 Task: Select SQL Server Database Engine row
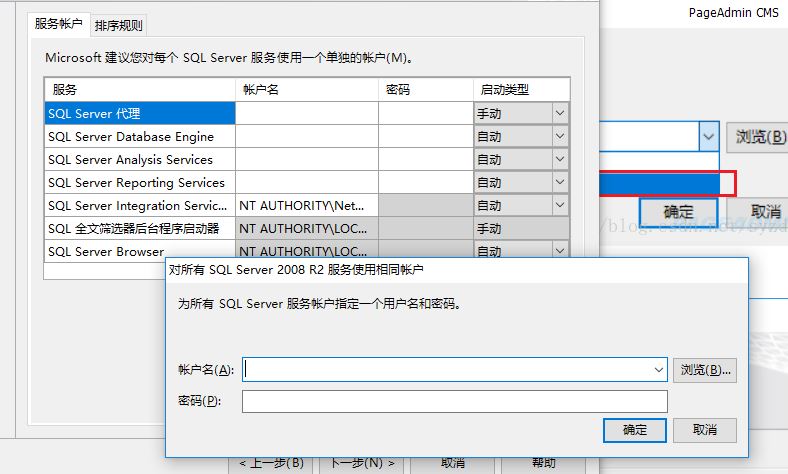tap(140, 137)
